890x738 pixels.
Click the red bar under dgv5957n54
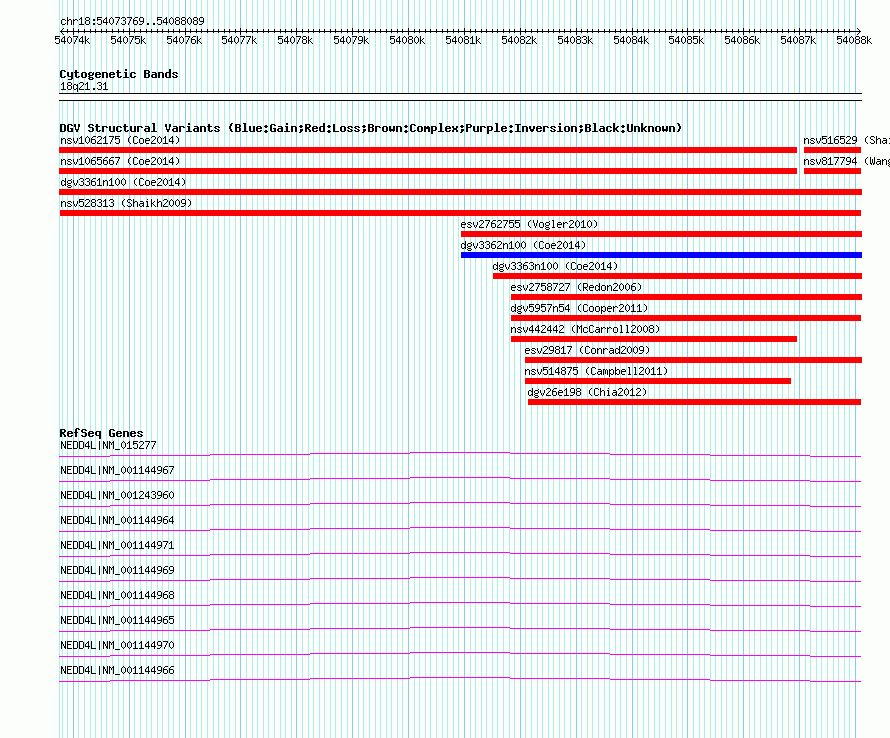686,318
